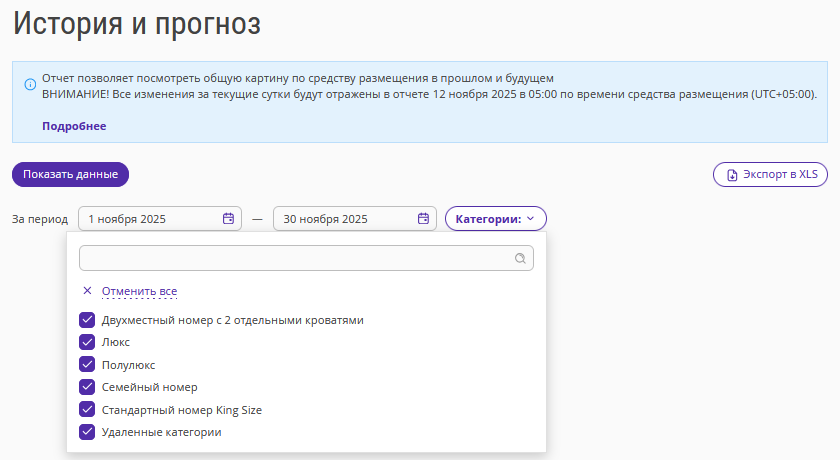Click the Отменить все link
The height and width of the screenshot is (460, 840).
139,291
